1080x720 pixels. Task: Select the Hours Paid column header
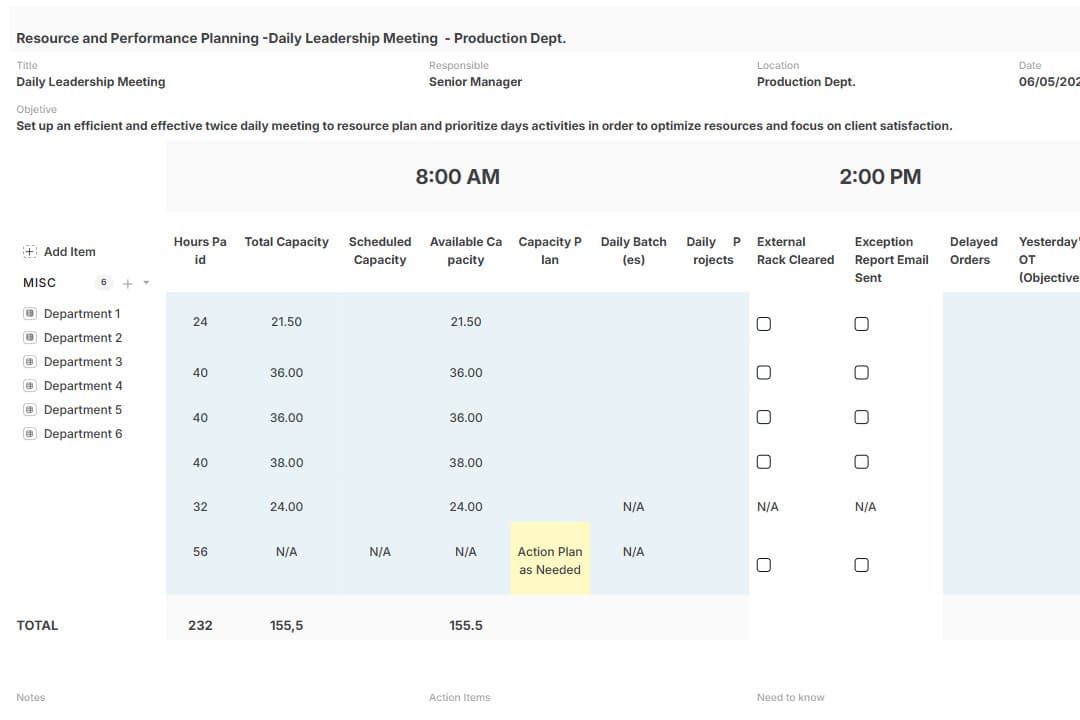point(200,251)
